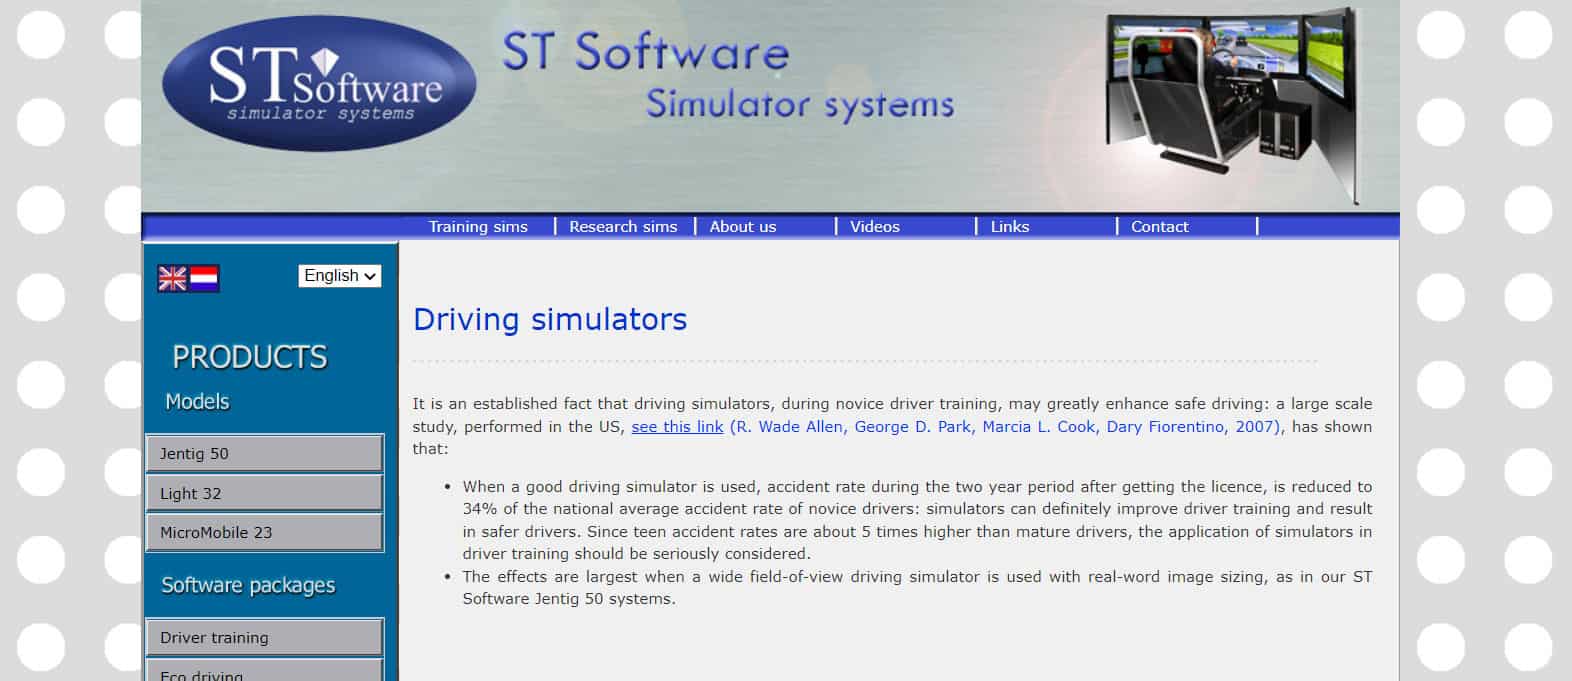Navigate to the Links menu item

point(1010,227)
